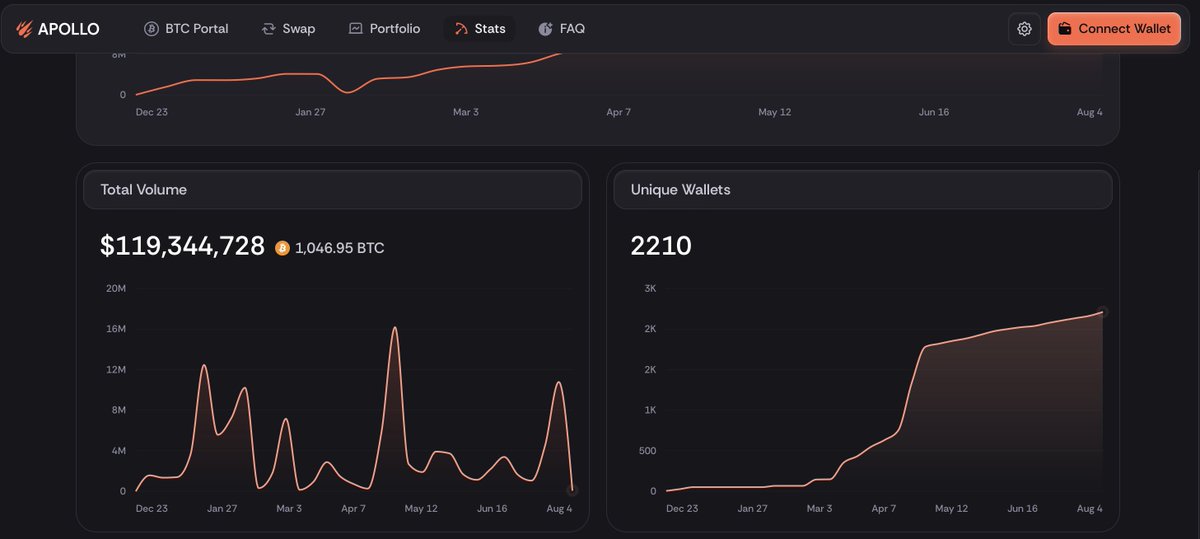Click the Total Volume chart end marker
This screenshot has height=539, width=1200.
[572, 490]
